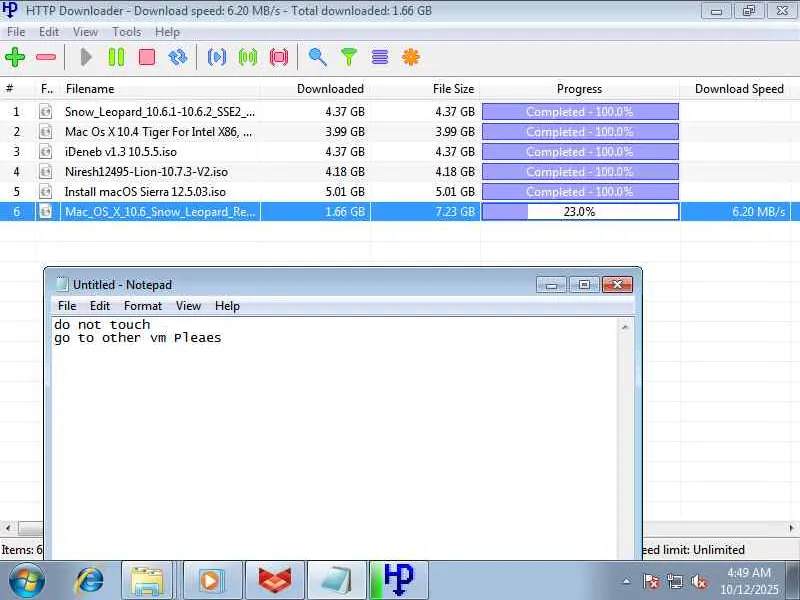Open HTTP Downloader Tools menu
800x600 pixels.
click(127, 32)
